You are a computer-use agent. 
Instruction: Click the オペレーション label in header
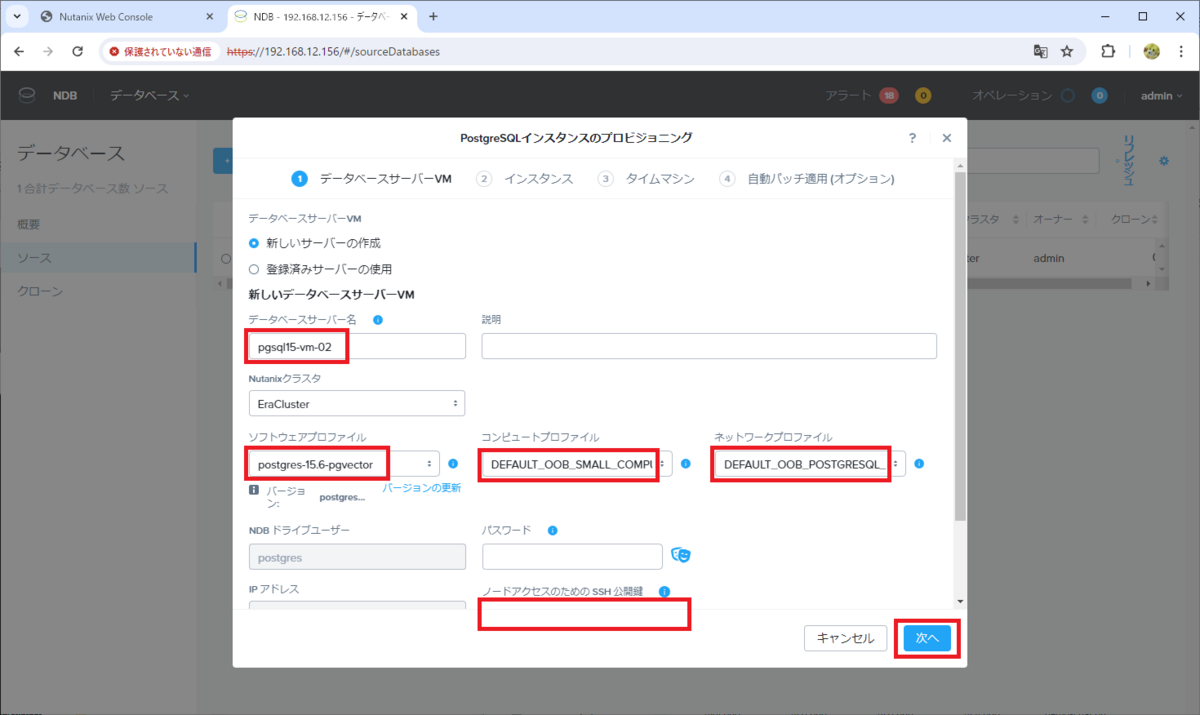click(x=1012, y=95)
